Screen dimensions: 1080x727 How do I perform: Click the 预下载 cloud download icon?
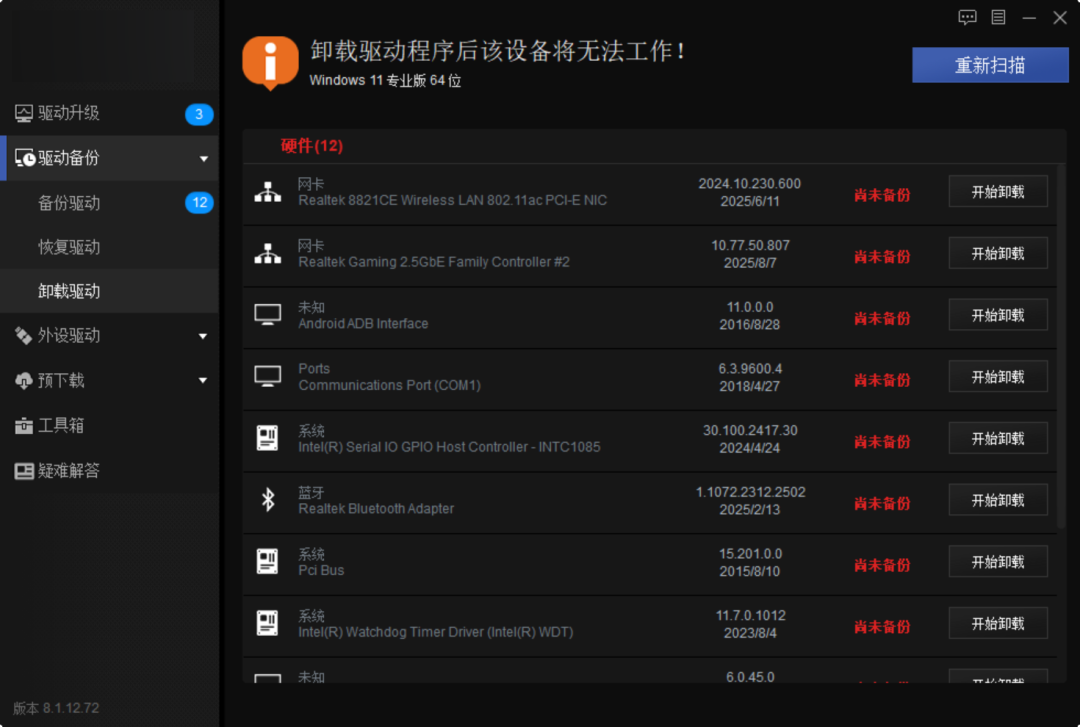point(23,380)
